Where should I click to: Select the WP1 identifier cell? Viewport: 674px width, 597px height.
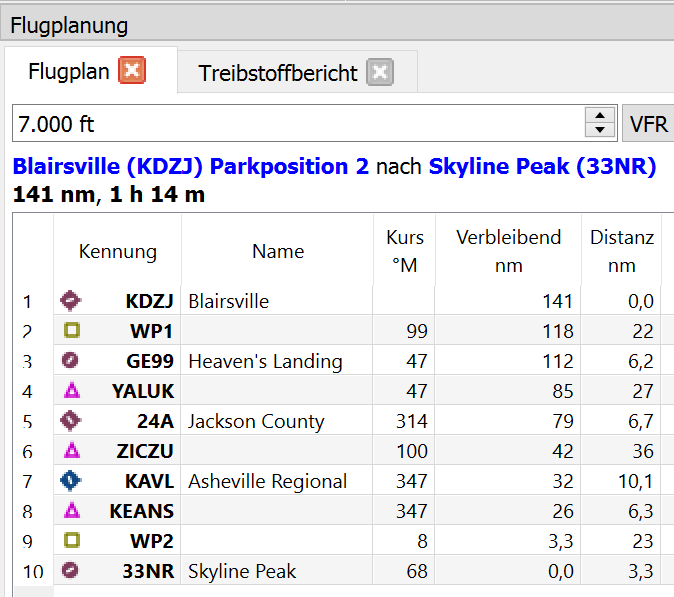tap(117, 331)
